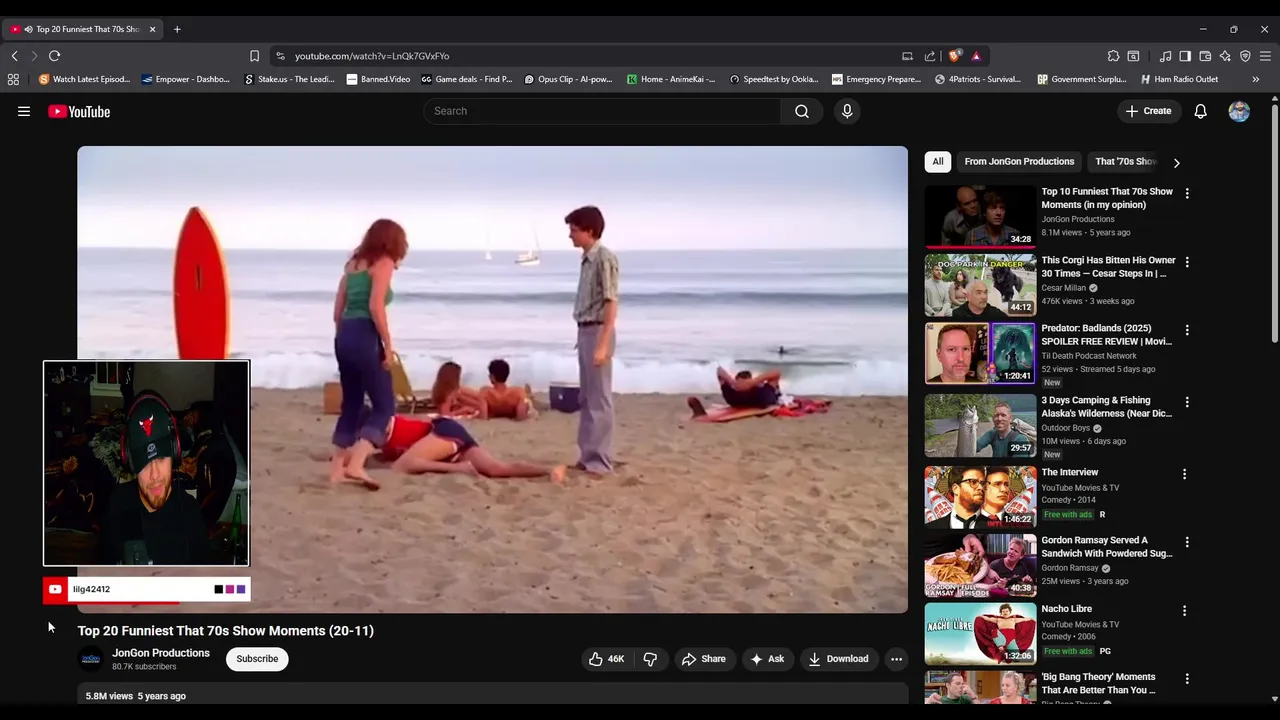Open the Gordon Ramsay Served A Sandwich title
The image size is (1280, 720).
pos(1107,547)
